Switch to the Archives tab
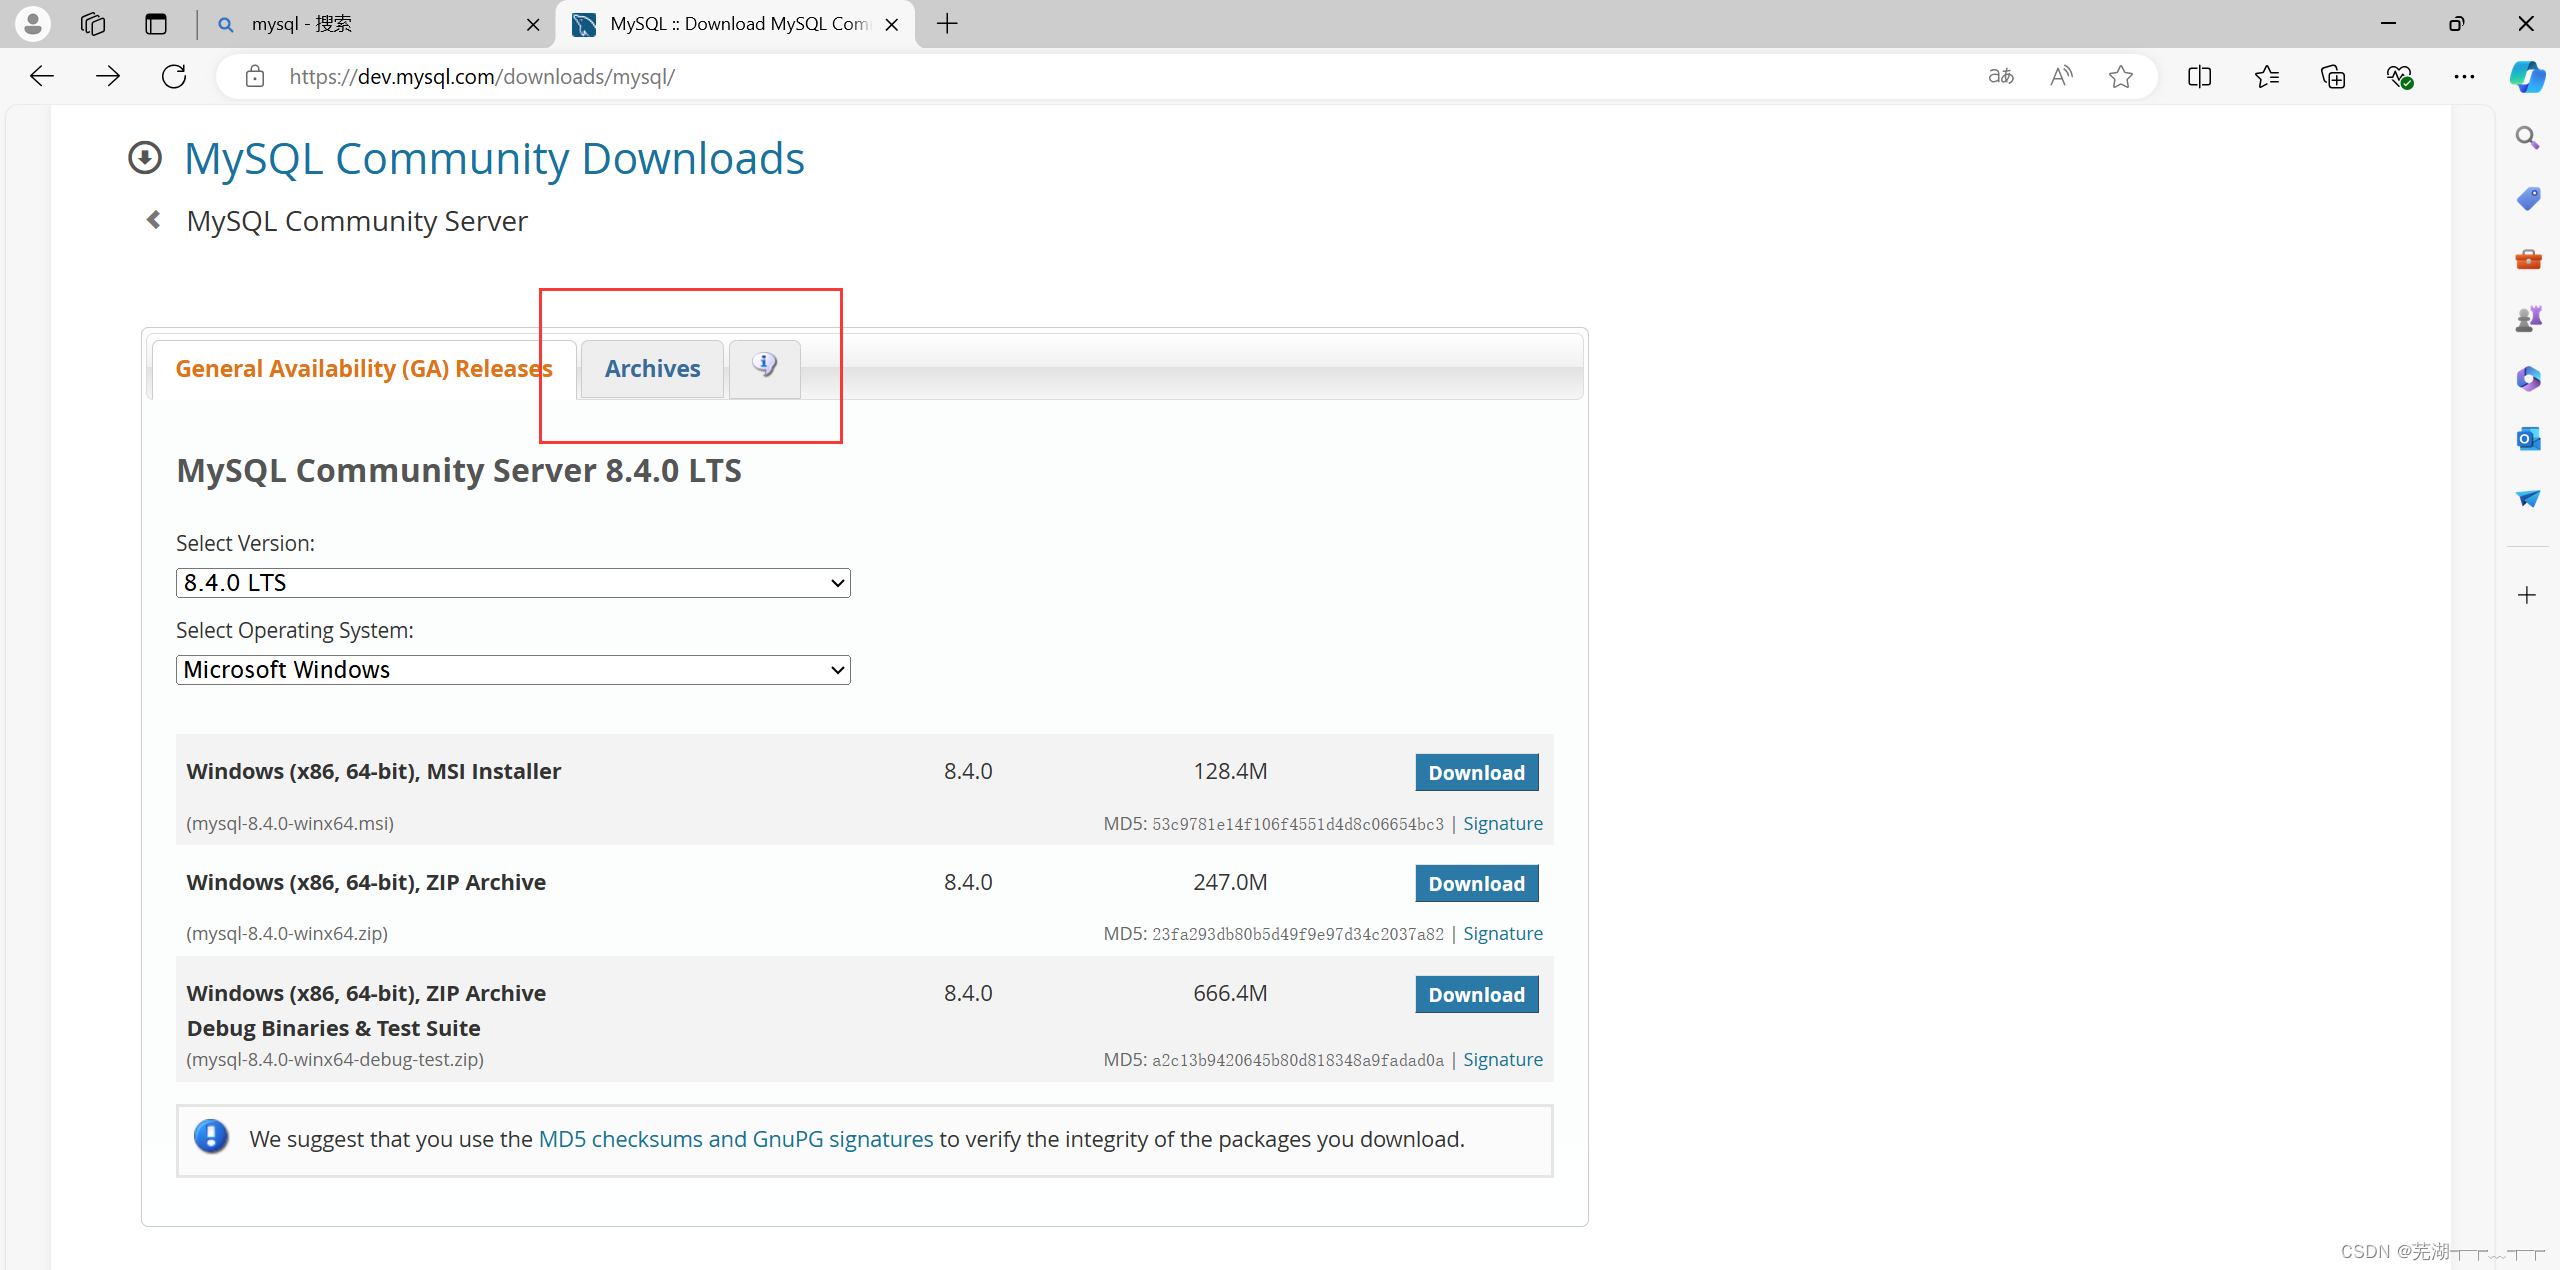 pos(652,369)
